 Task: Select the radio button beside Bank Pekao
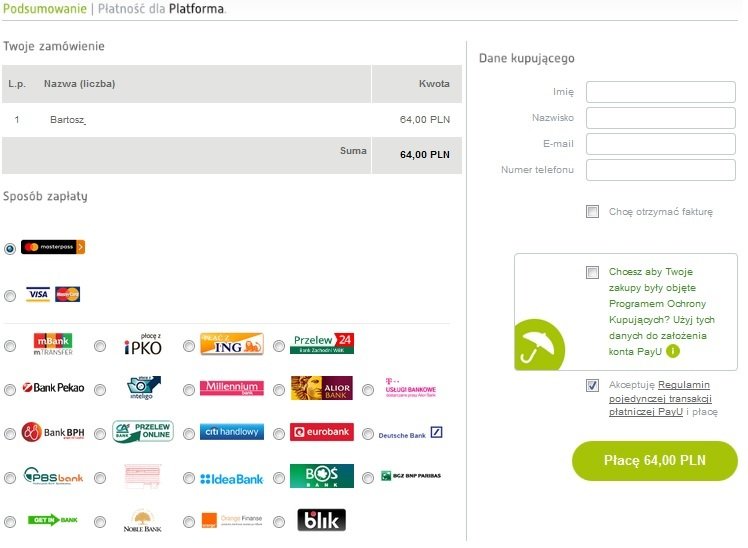[10, 389]
